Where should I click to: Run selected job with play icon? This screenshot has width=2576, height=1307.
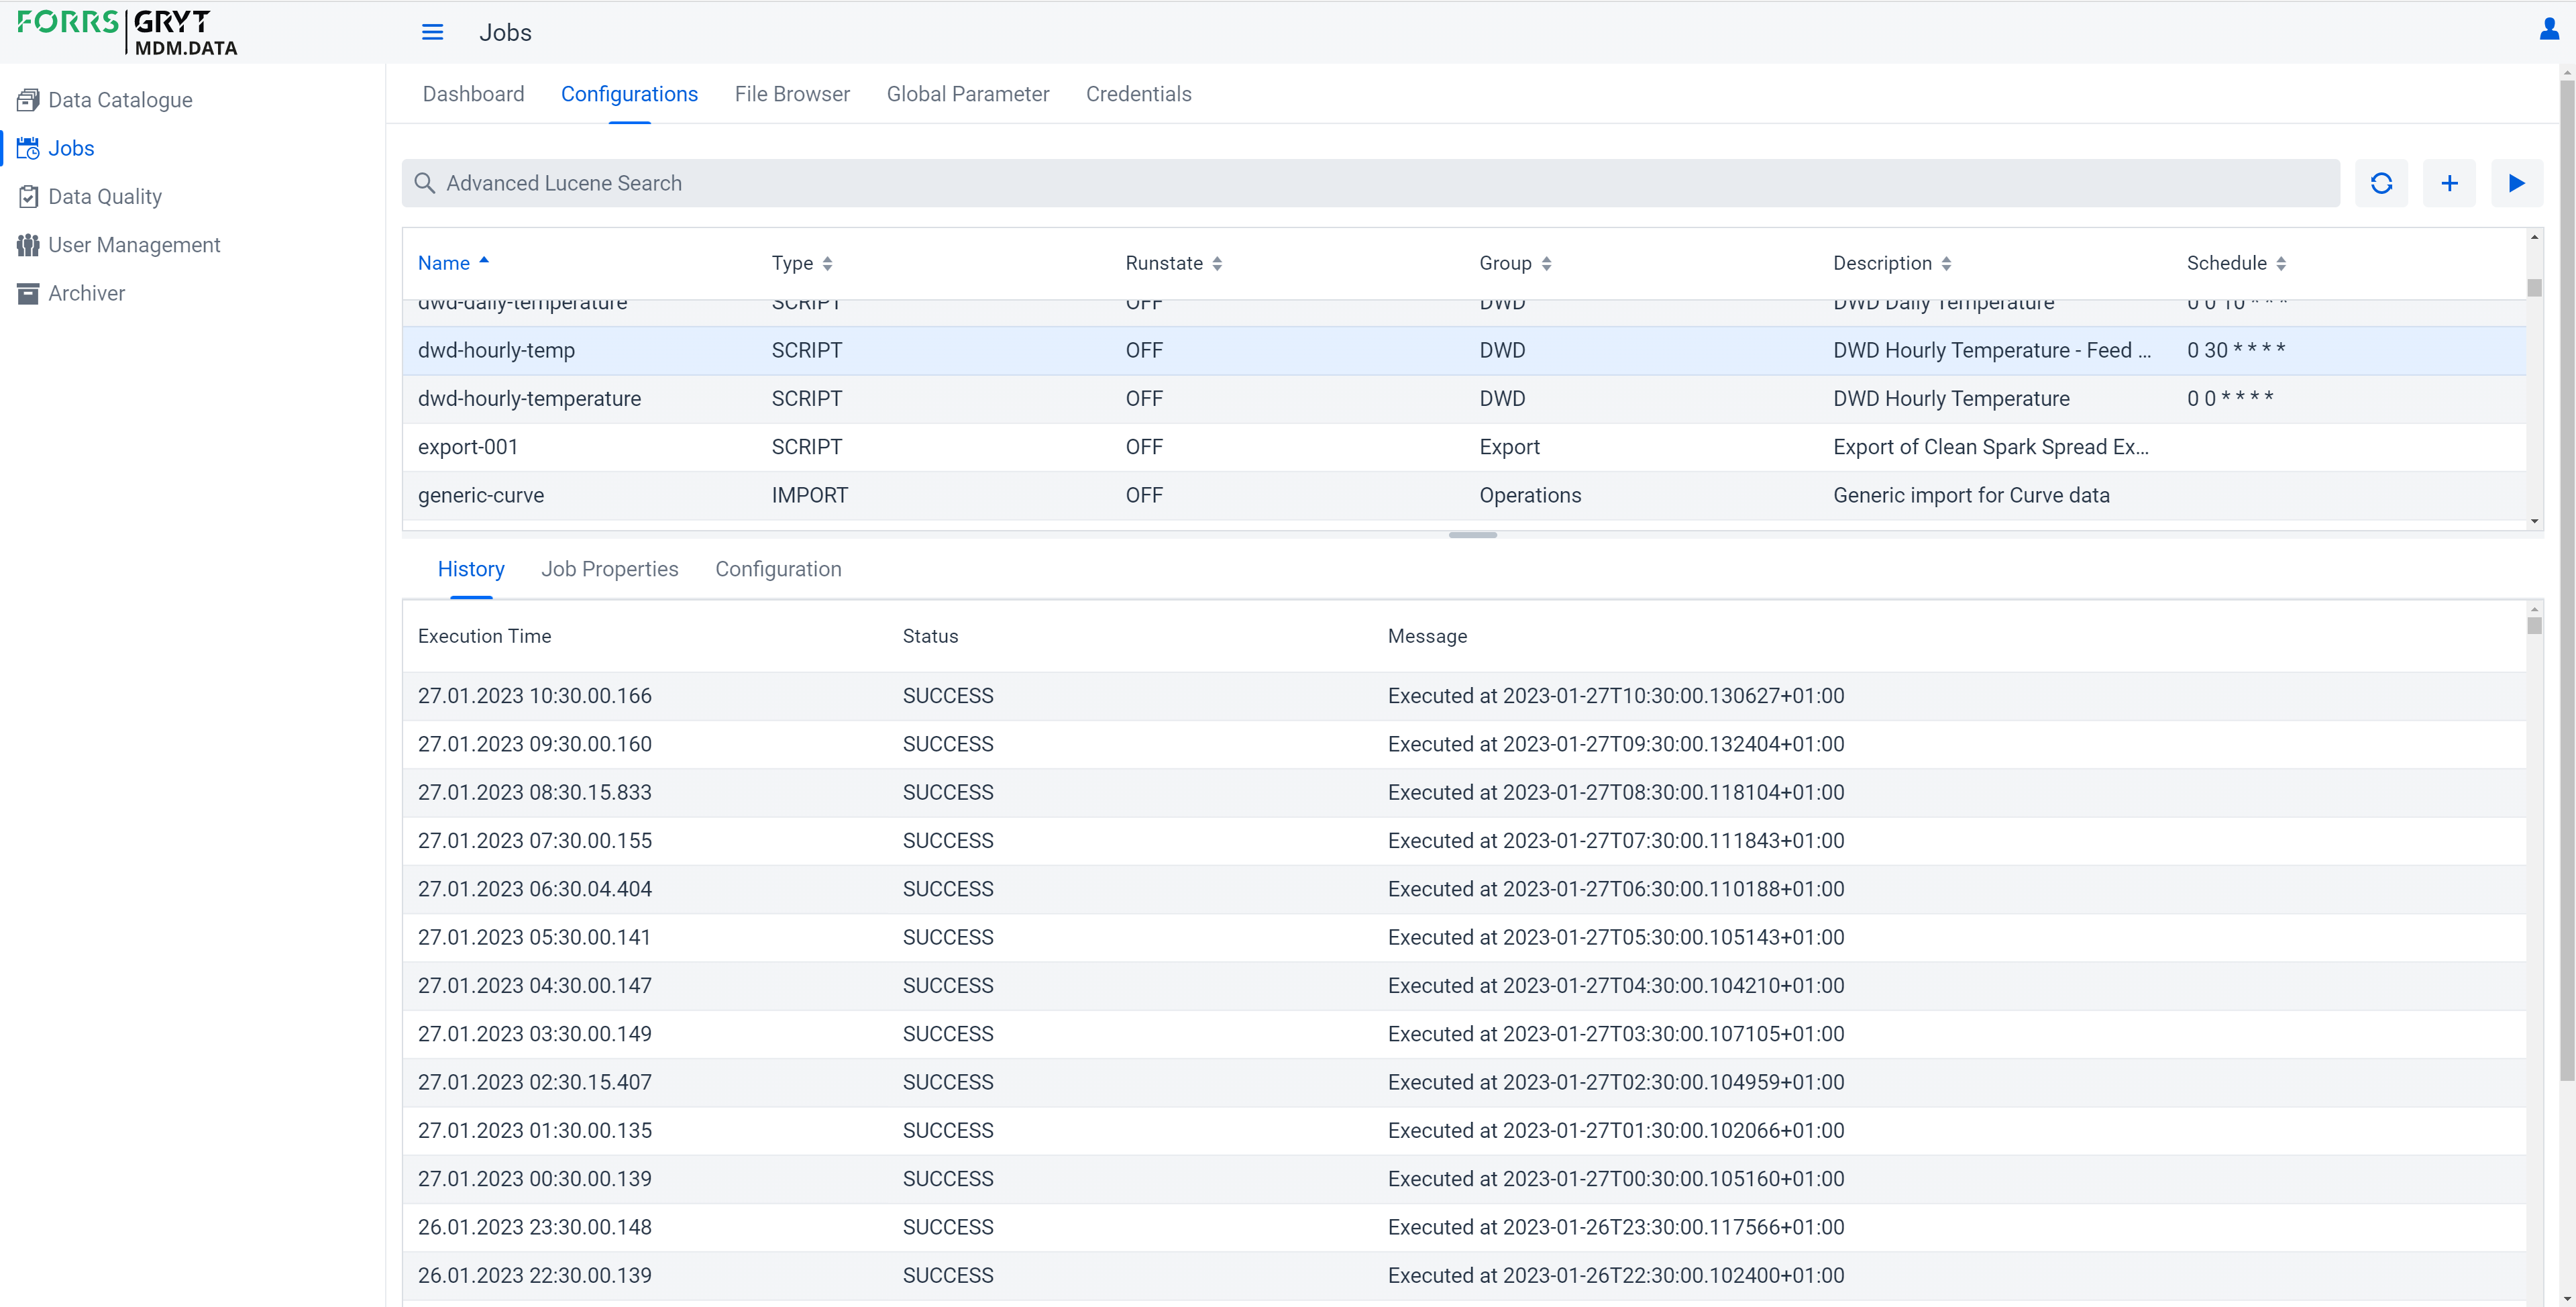point(2517,183)
